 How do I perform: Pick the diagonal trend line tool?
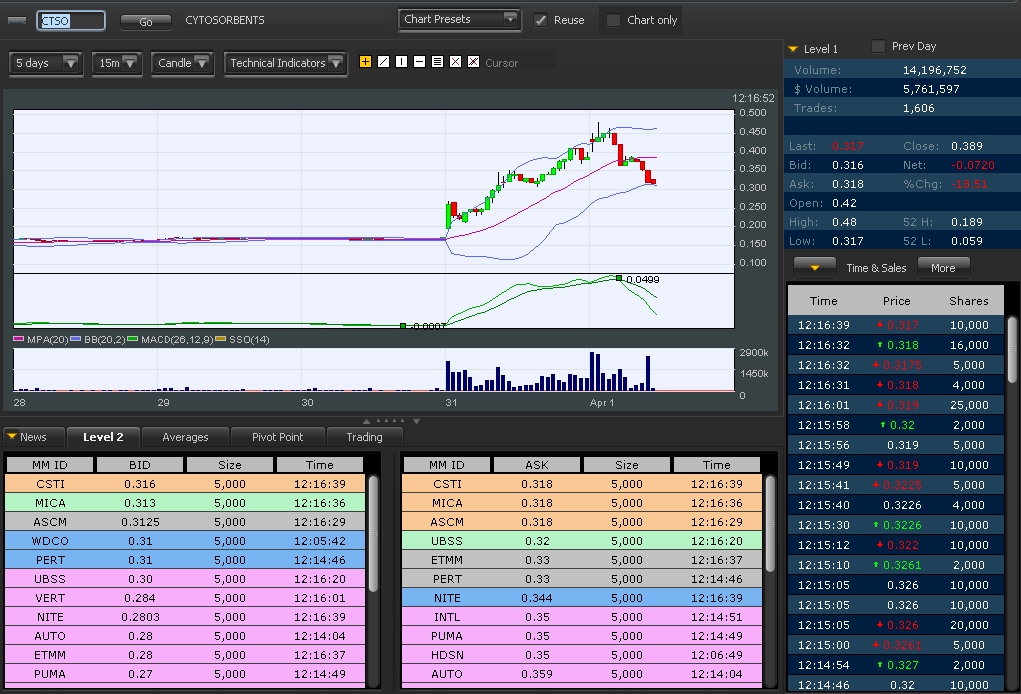pyautogui.click(x=383, y=62)
